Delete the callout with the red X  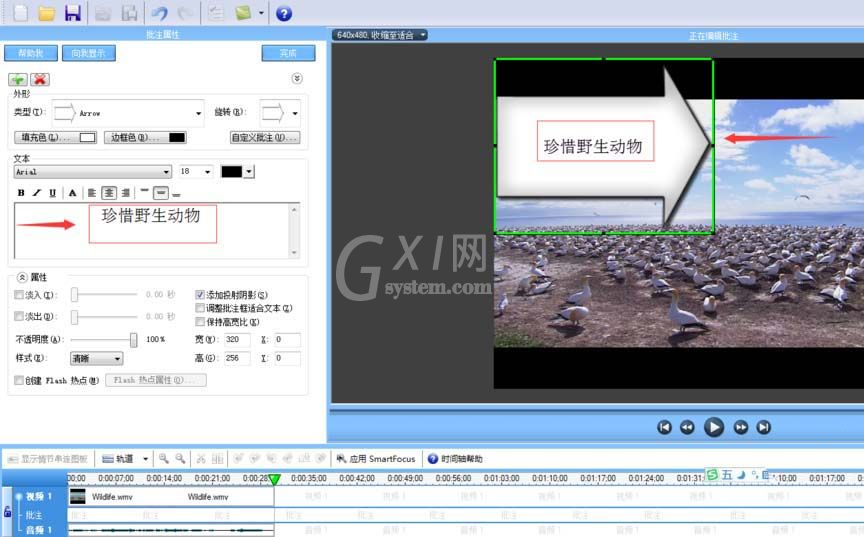point(40,79)
